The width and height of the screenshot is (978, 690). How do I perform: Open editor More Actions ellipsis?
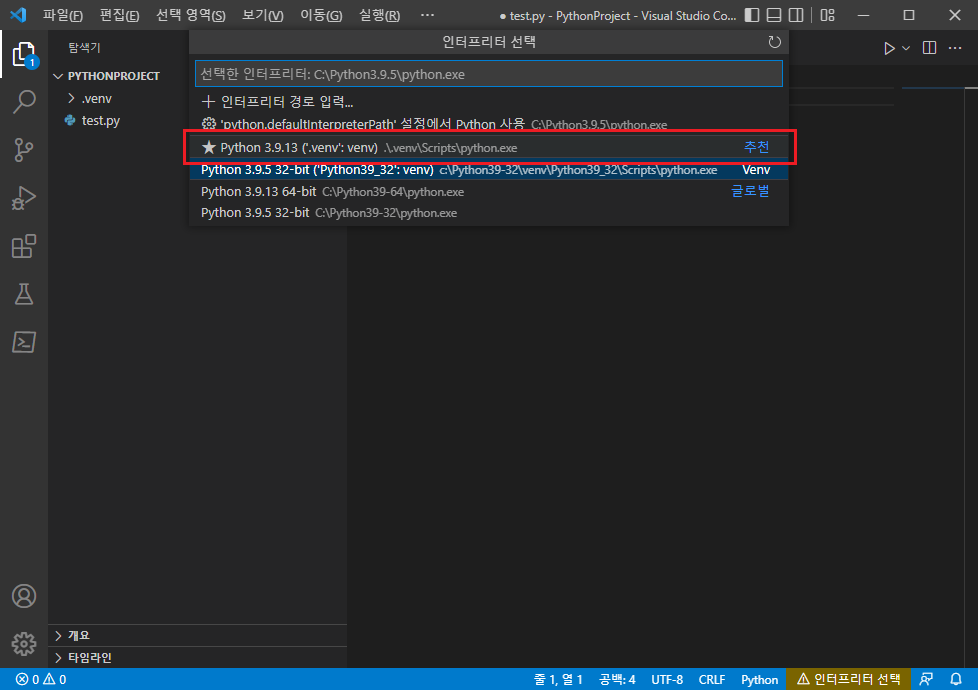(955, 48)
